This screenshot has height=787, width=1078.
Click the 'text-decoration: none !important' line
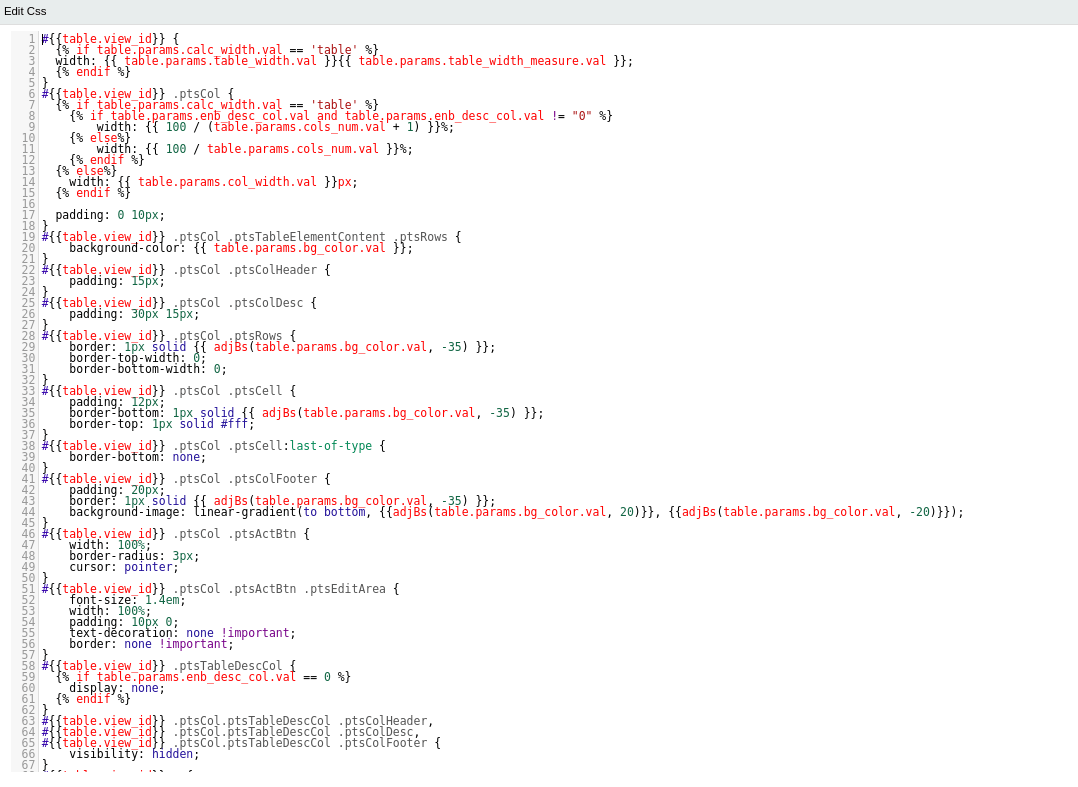182,633
